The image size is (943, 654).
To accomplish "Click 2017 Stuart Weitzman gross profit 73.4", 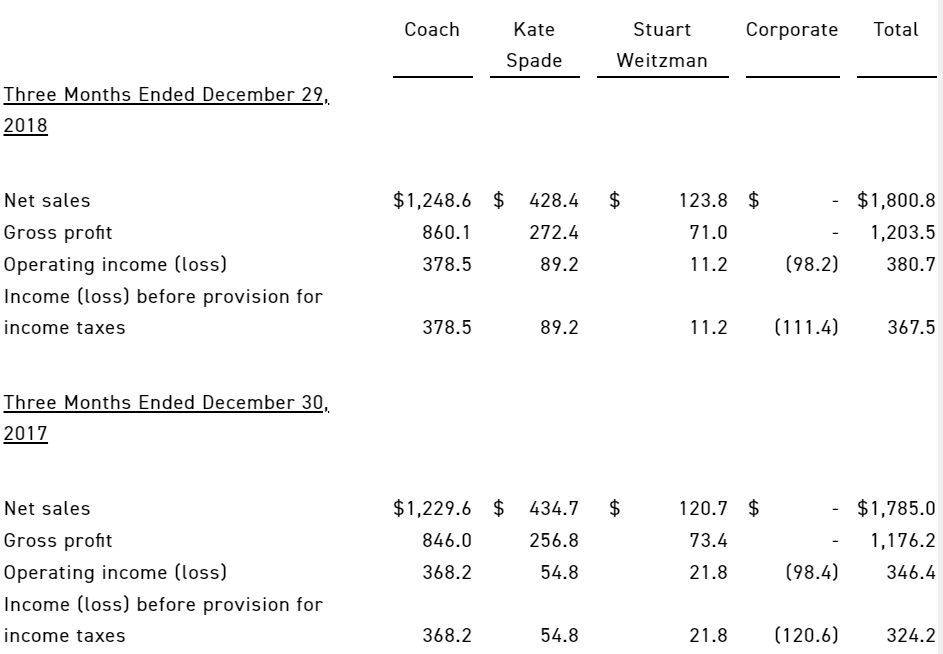I will 708,540.
